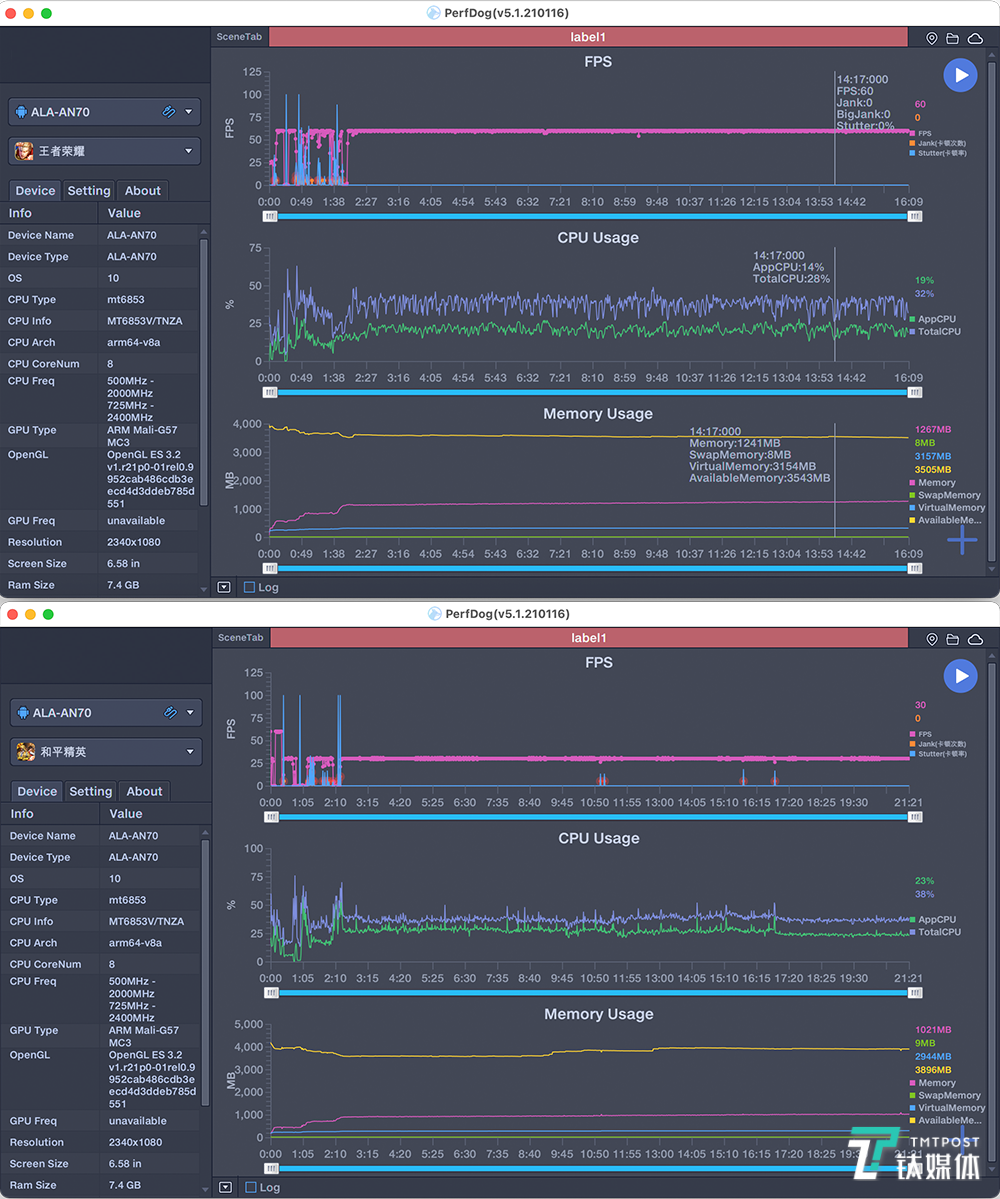Expand the log panel arrow in 和平精英 window
Screen dimensions: 1000x1199
pyautogui.click(x=225, y=1187)
